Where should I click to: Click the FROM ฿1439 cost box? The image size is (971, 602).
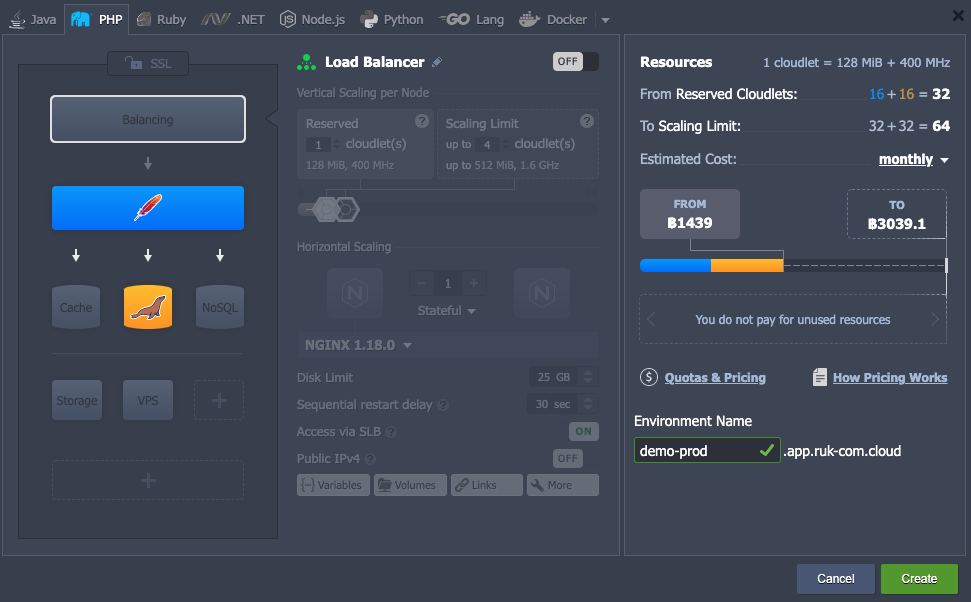pos(690,214)
